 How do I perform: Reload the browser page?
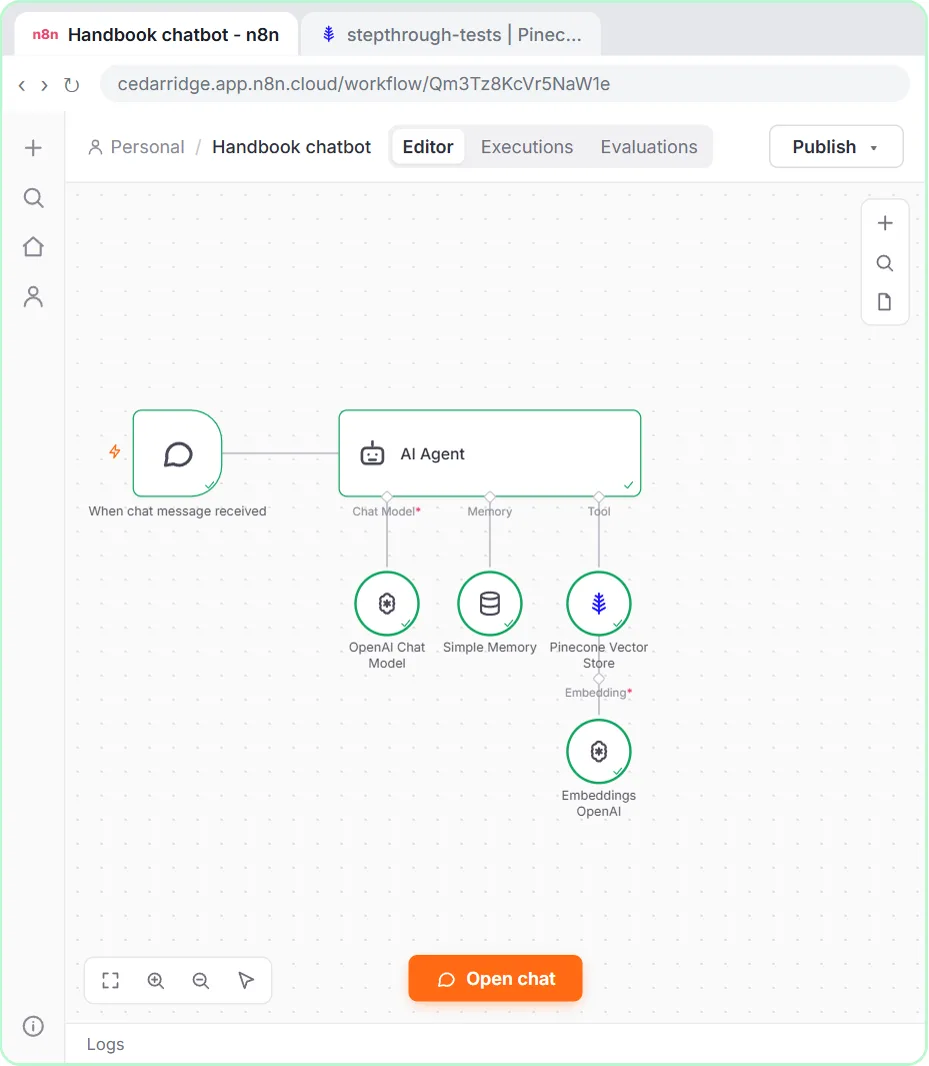pyautogui.click(x=71, y=85)
